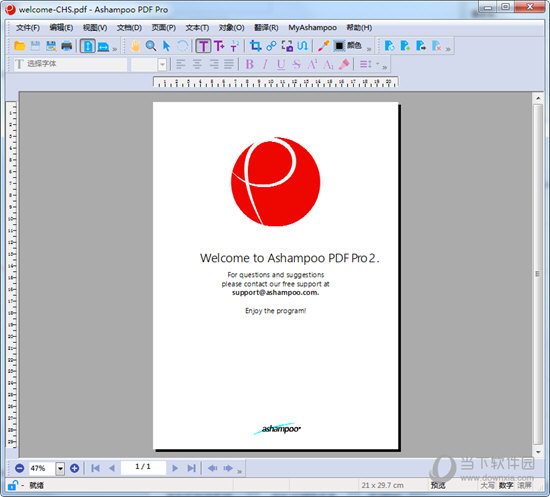Open the 47% zoom level dropdown
Screen dimensions: 550x497
(x=60, y=468)
